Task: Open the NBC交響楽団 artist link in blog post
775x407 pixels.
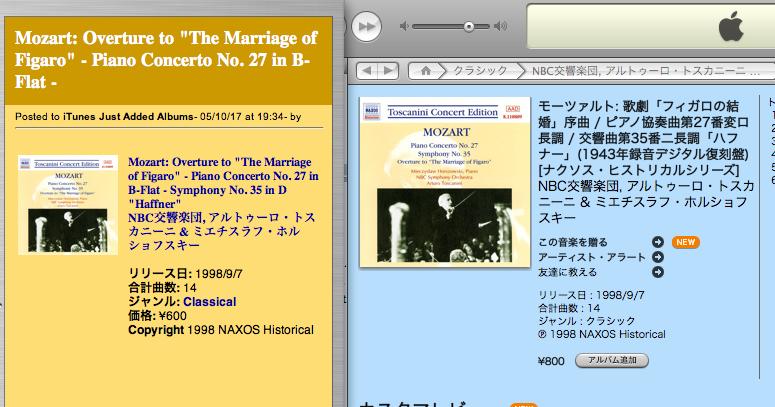Action: pos(221,231)
